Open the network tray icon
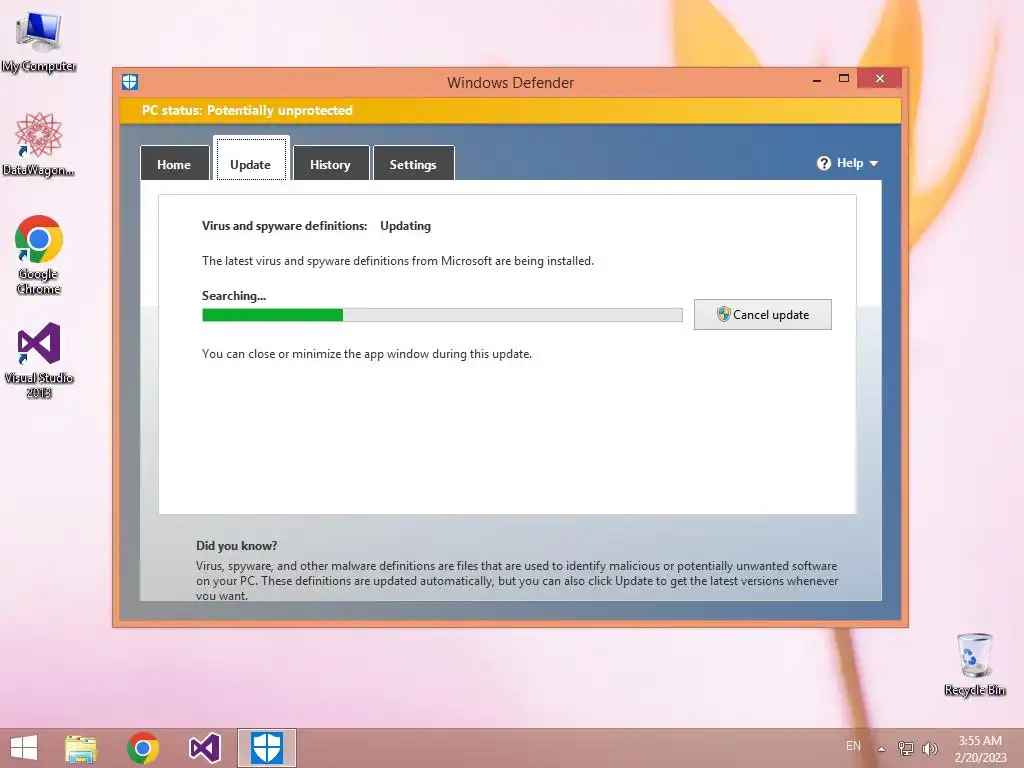The height and width of the screenshot is (768, 1024). coord(906,748)
